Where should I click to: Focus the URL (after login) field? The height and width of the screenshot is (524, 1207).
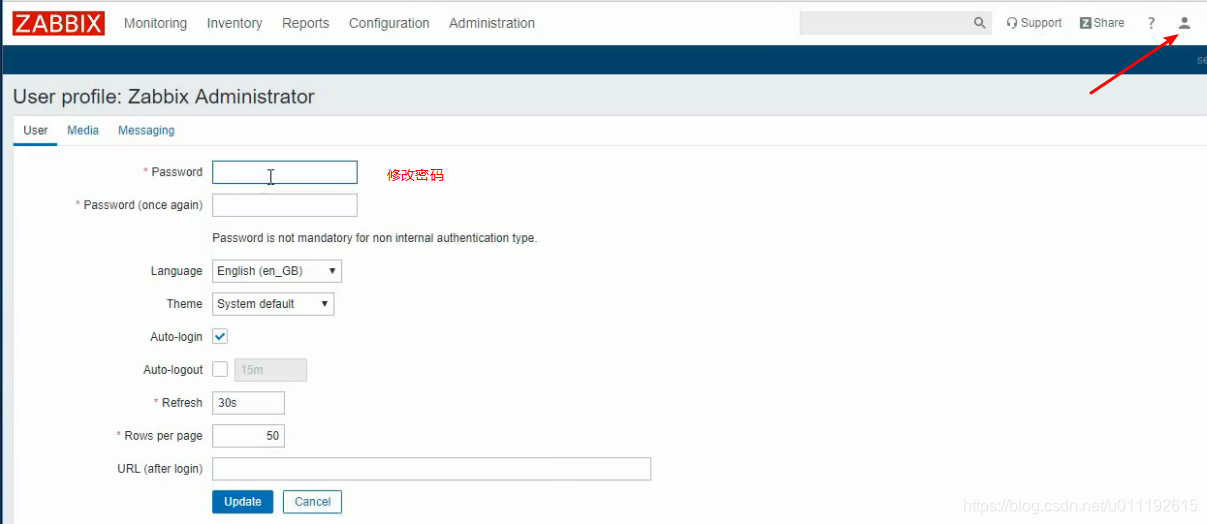pos(432,469)
